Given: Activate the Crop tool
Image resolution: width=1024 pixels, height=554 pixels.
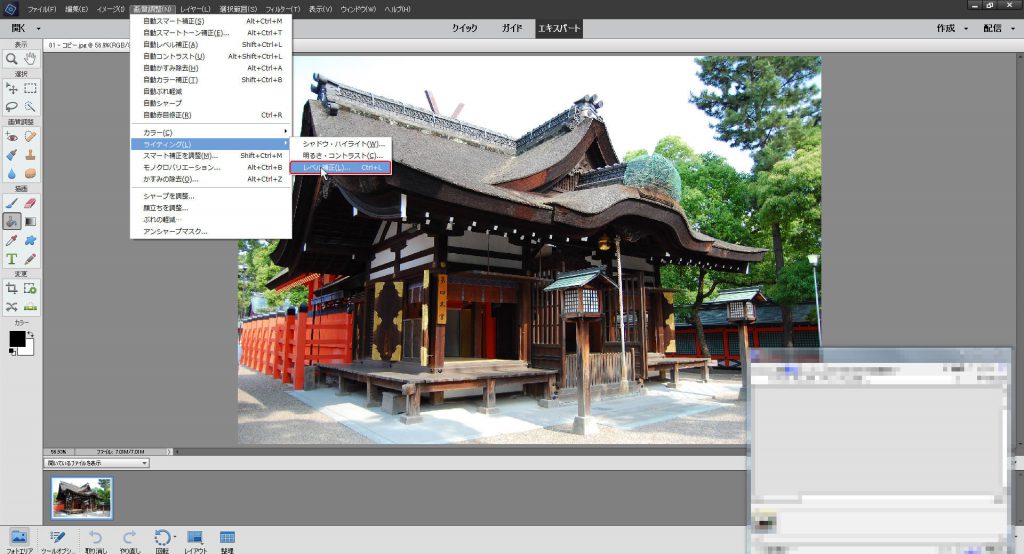Looking at the screenshot, I should point(12,288).
